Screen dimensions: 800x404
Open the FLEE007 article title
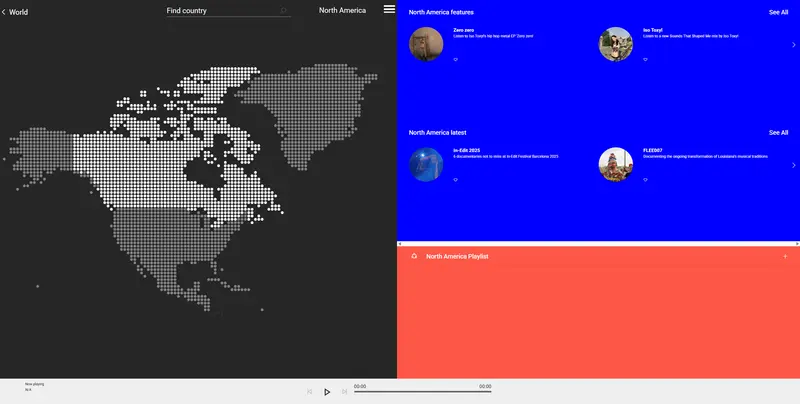coord(653,150)
